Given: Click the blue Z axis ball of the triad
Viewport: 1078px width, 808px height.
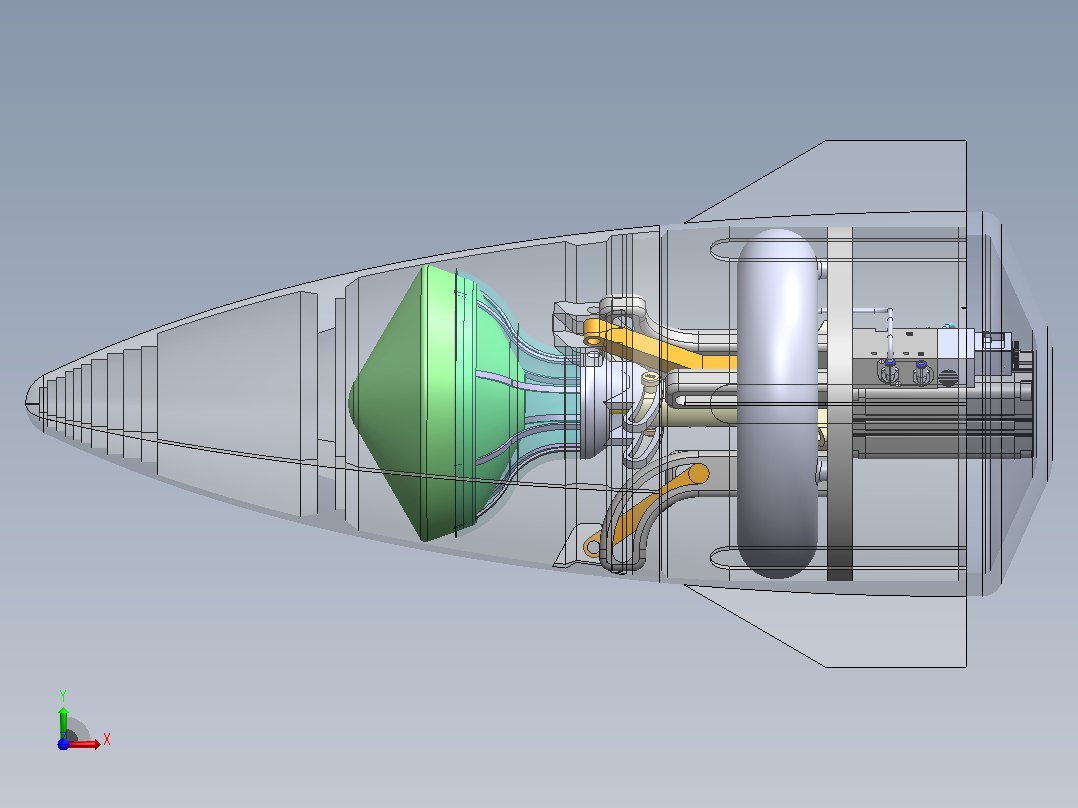Looking at the screenshot, I should click(63, 744).
